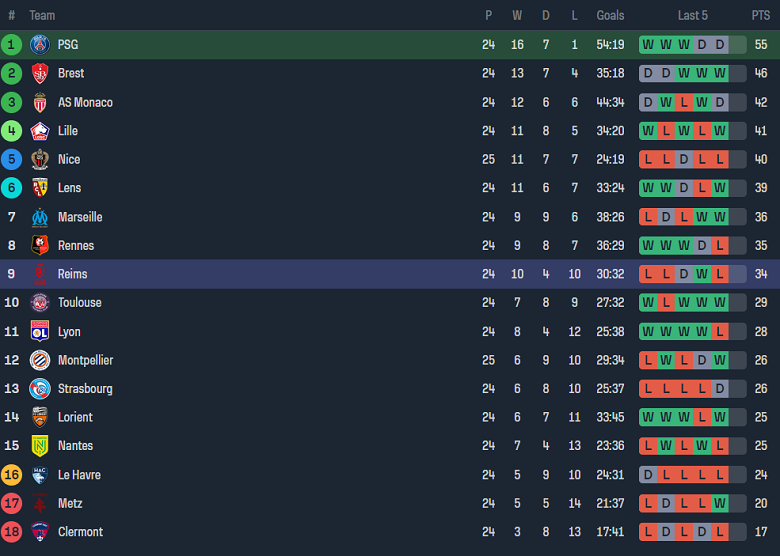Screen dimensions: 780x556
Task: Click the Brest club logo
Action: pos(40,73)
